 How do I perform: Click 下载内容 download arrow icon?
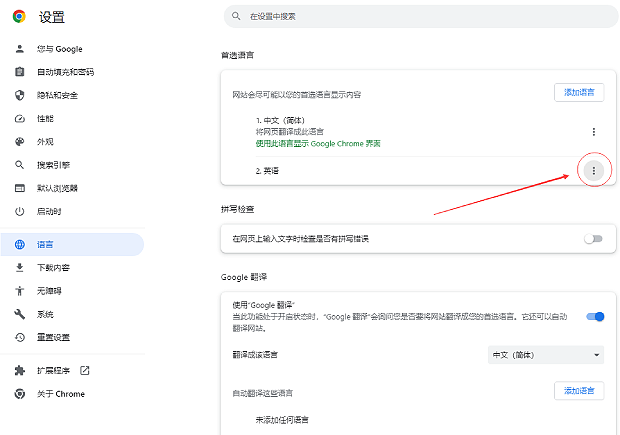(19, 268)
